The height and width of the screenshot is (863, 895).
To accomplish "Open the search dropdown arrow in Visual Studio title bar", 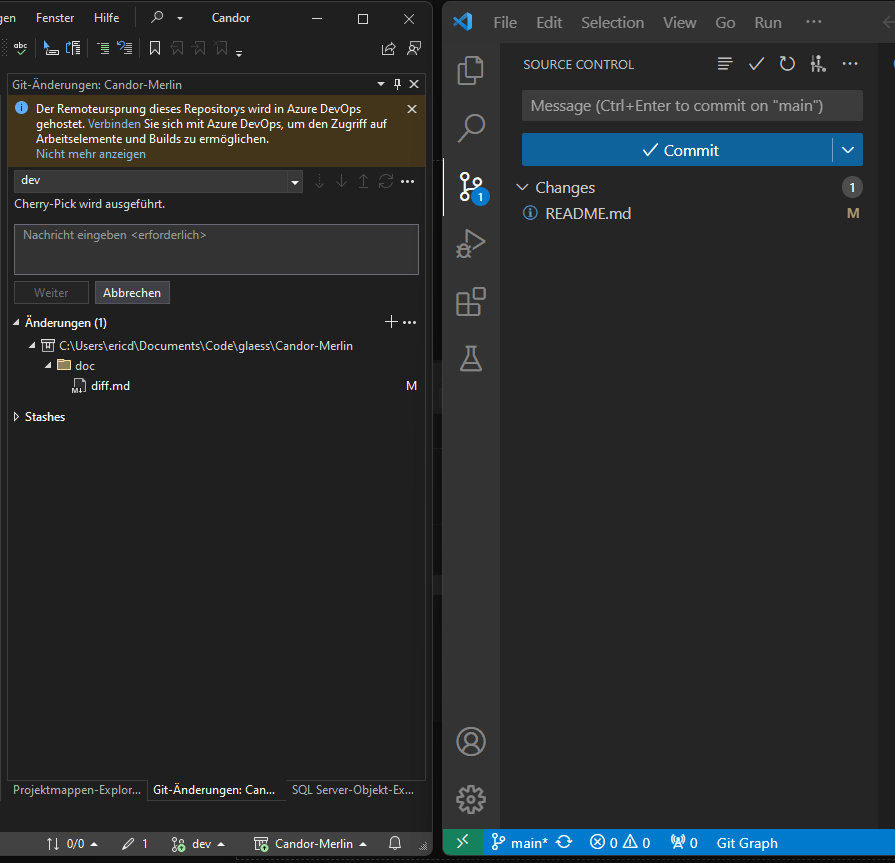I will click(180, 18).
